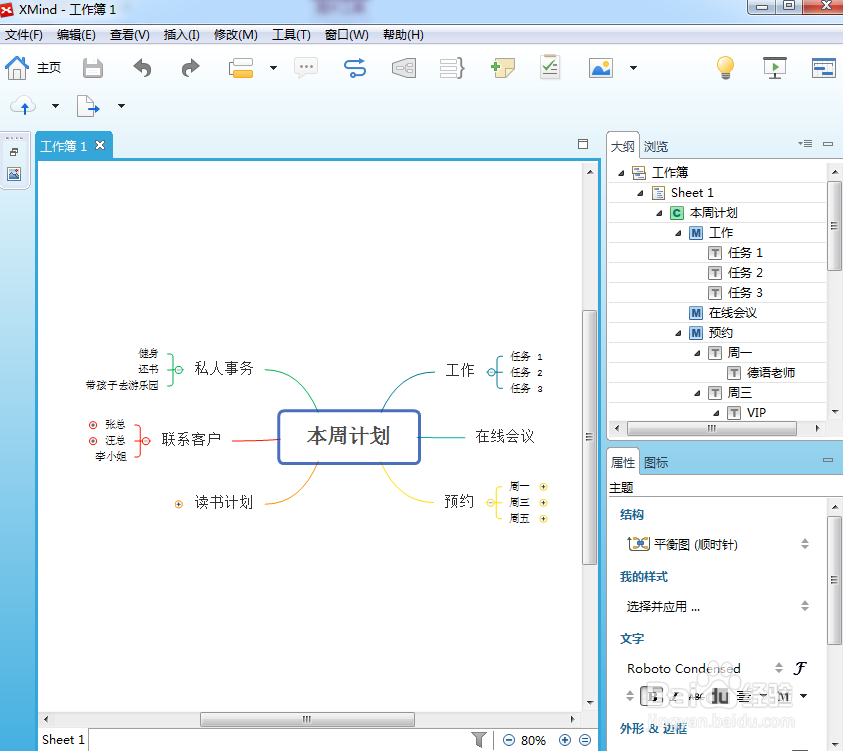Upload to cloud with the cloud arrow icon
The height and width of the screenshot is (751, 843).
(24, 106)
